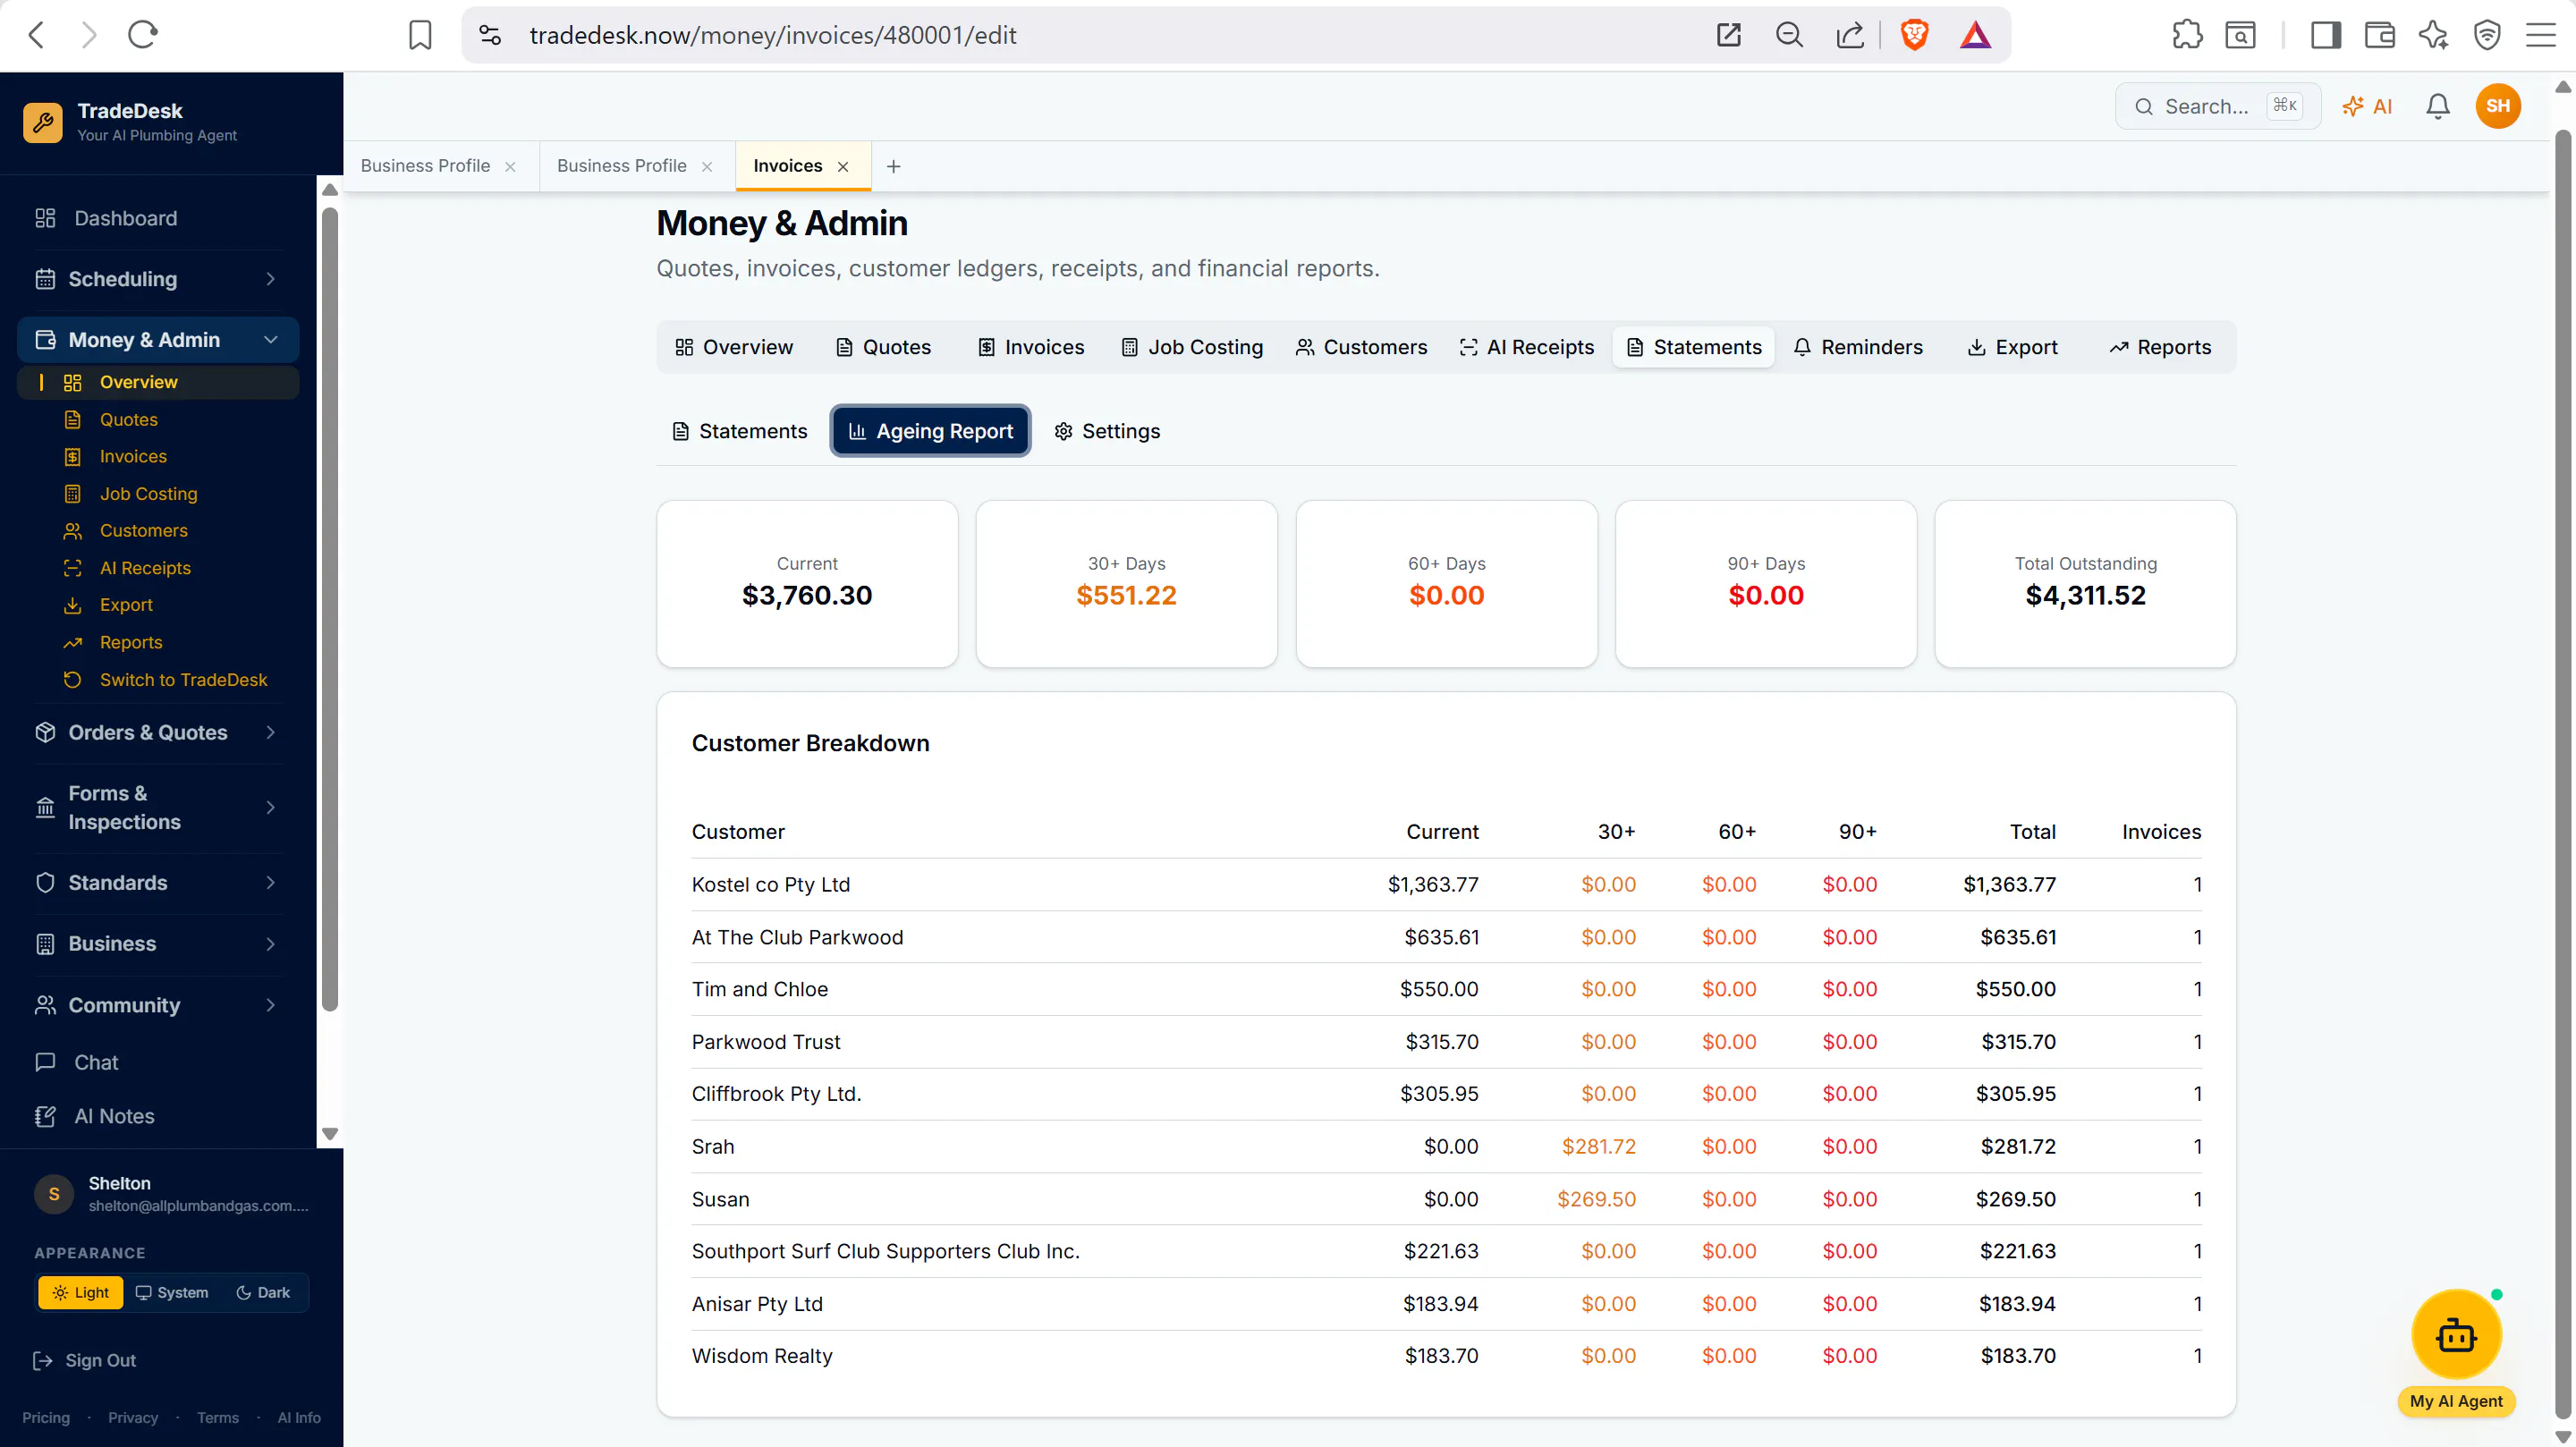The width and height of the screenshot is (2576, 1447).
Task: Open notifications bell icon
Action: click(2438, 106)
